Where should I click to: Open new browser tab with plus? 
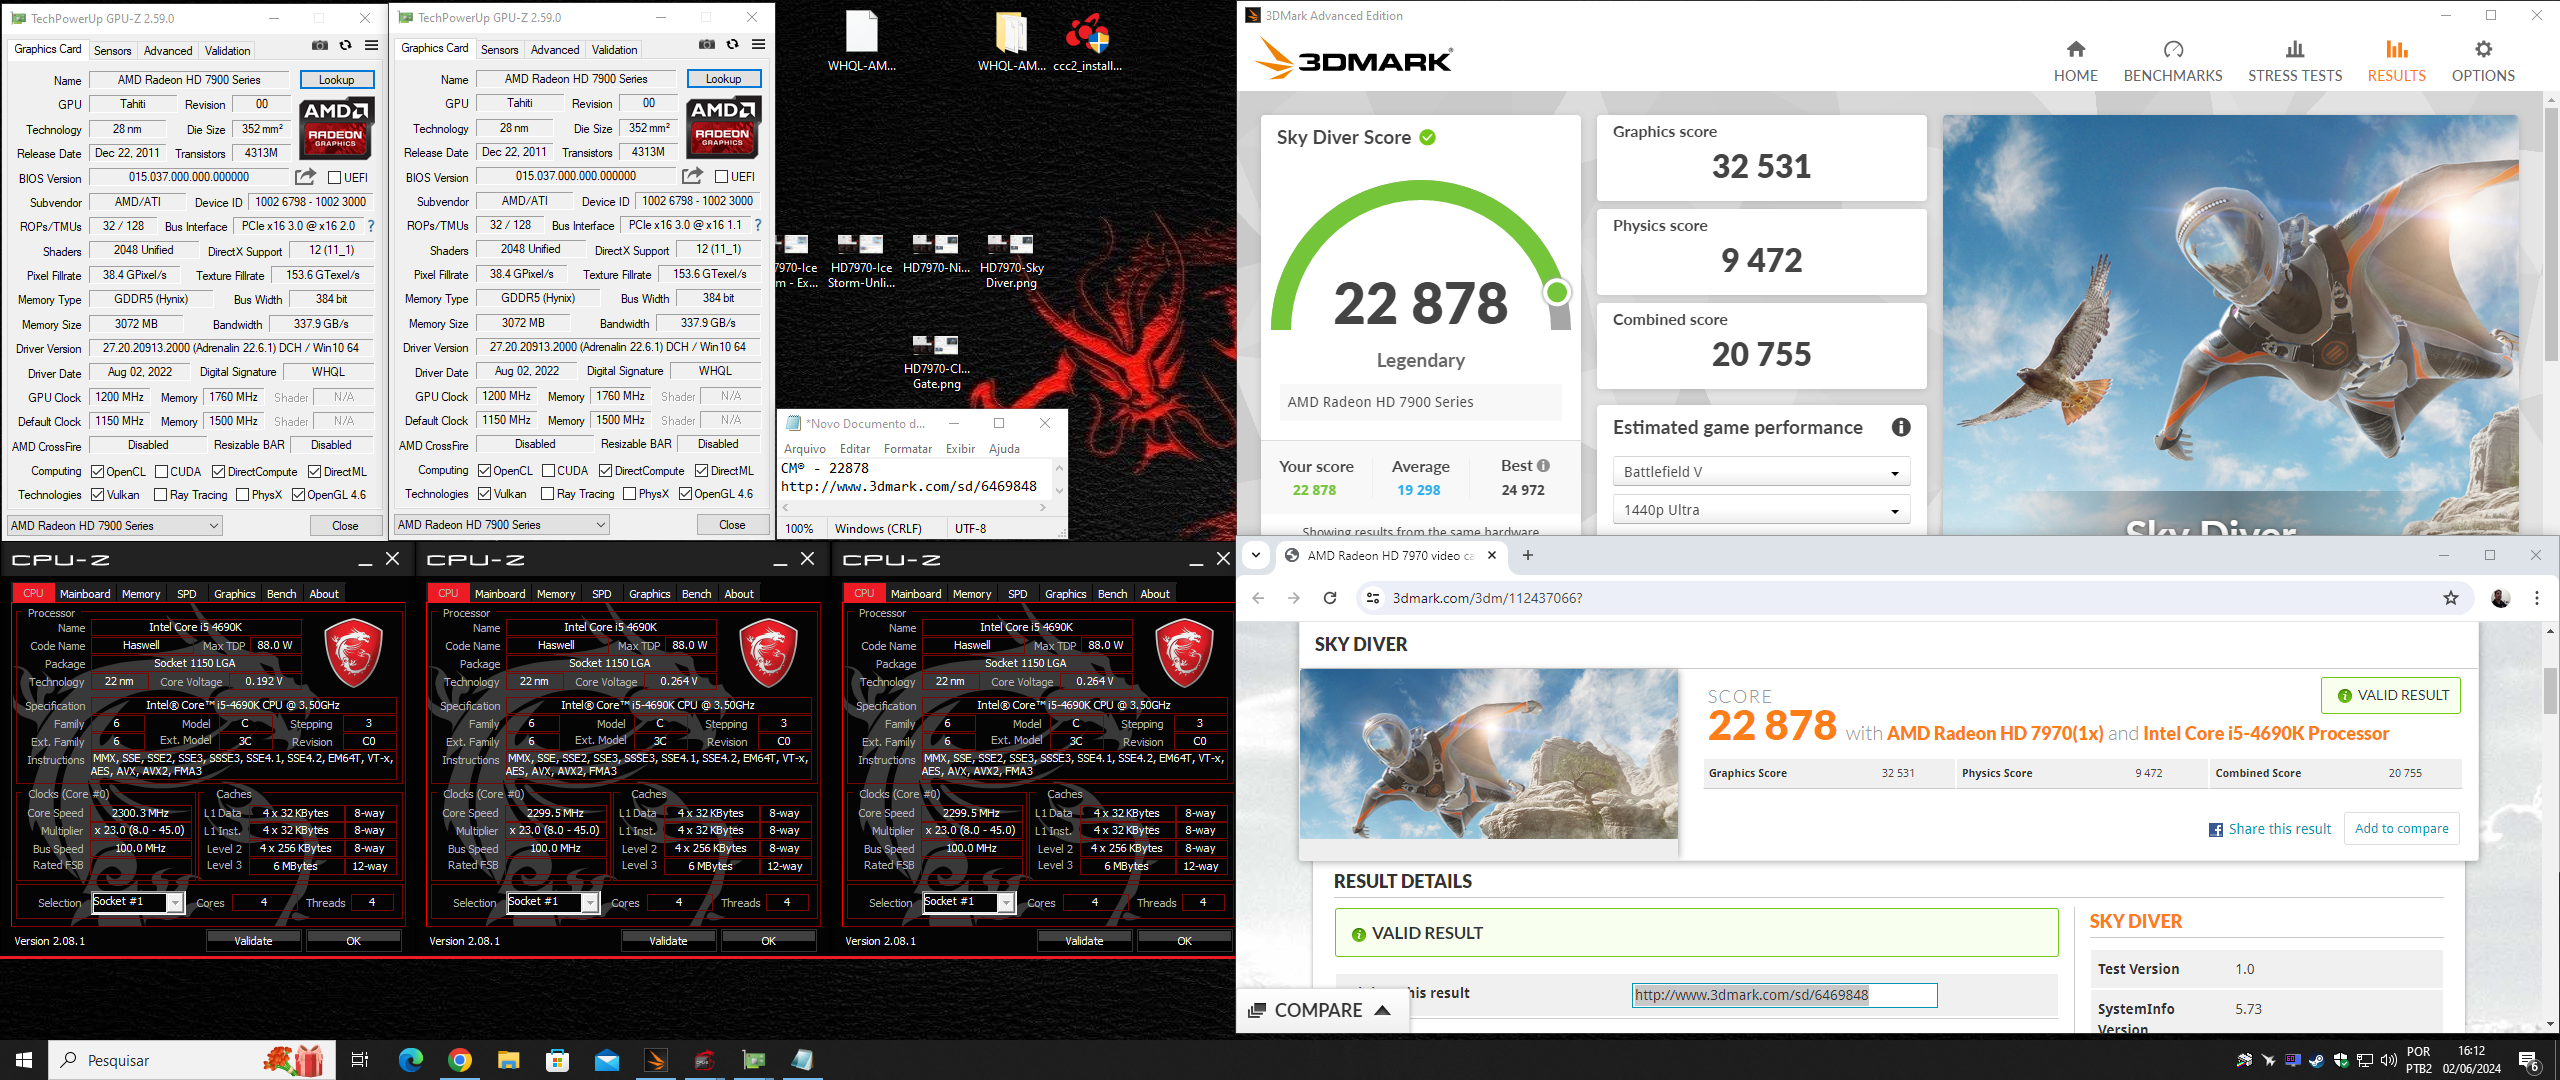(x=1527, y=555)
